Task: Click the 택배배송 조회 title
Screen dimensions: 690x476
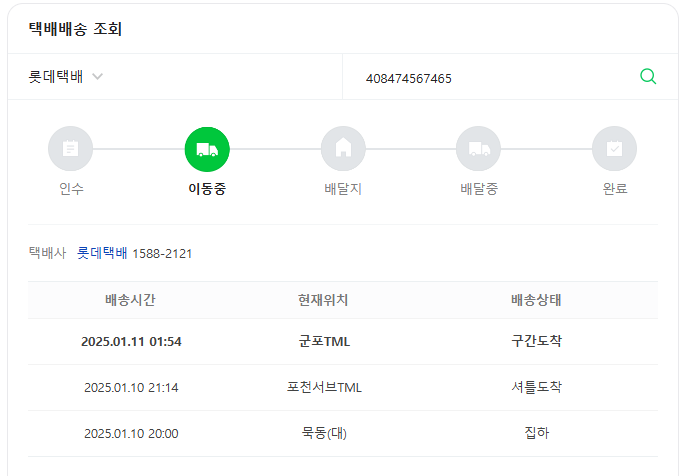Action: (75, 29)
